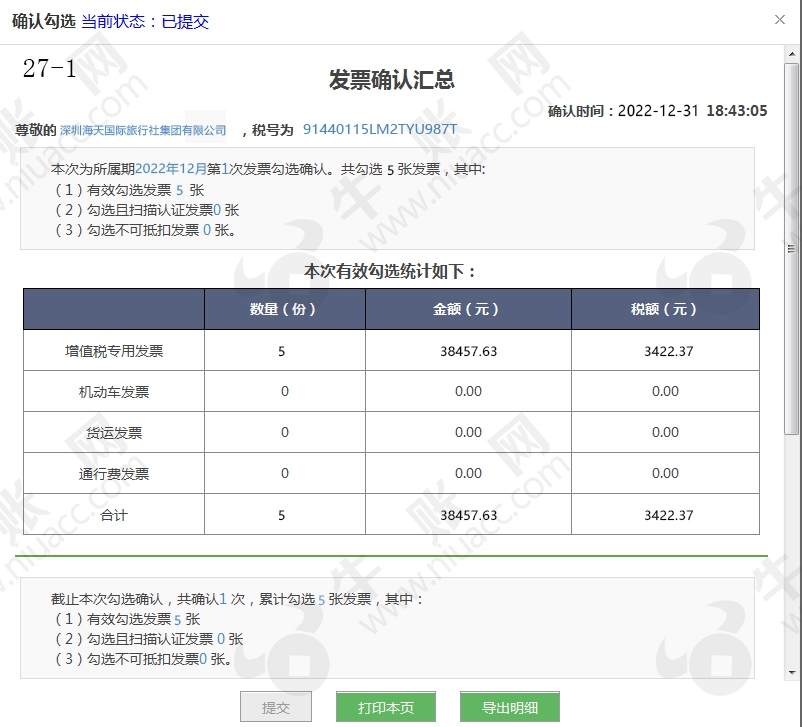Click the 当前状态：已提交 status text
The height and width of the screenshot is (727, 802).
[145, 21]
